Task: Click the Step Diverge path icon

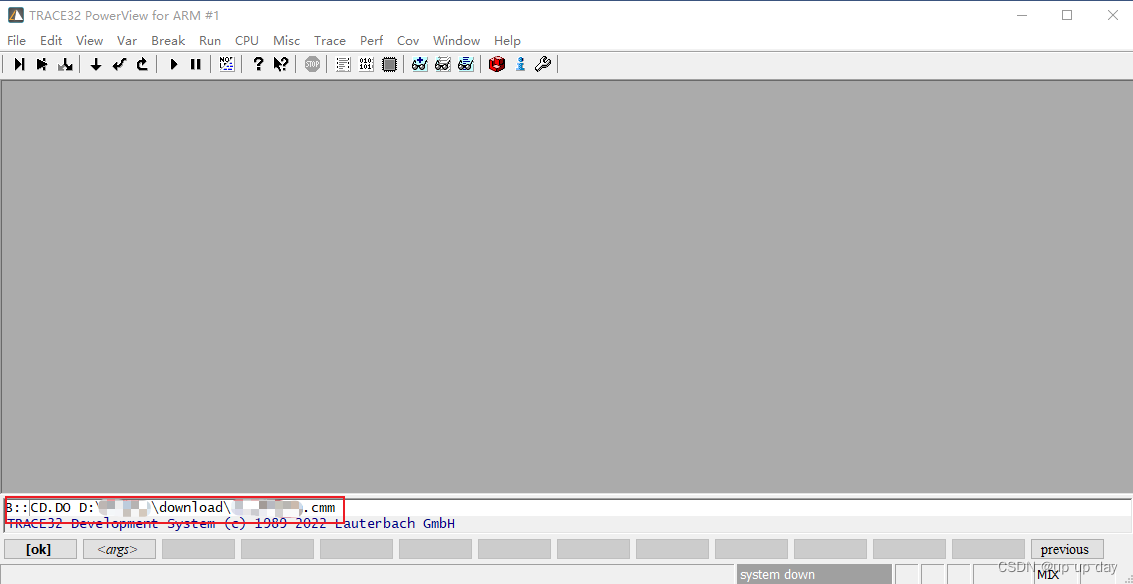Action: coord(66,64)
